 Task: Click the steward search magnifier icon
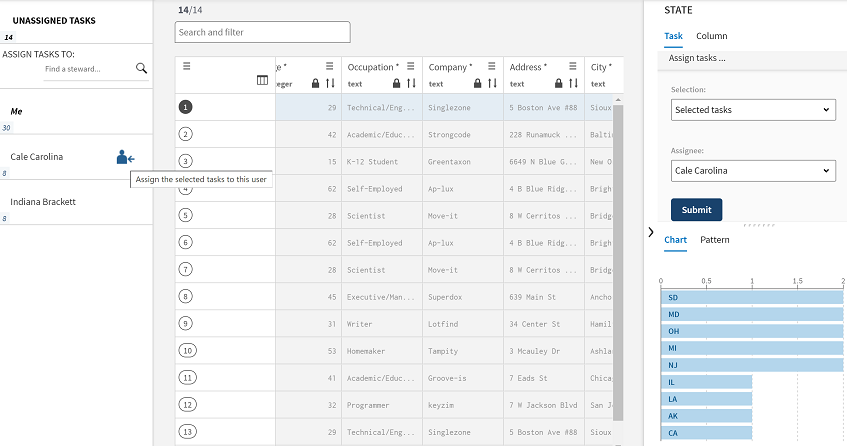point(141,68)
